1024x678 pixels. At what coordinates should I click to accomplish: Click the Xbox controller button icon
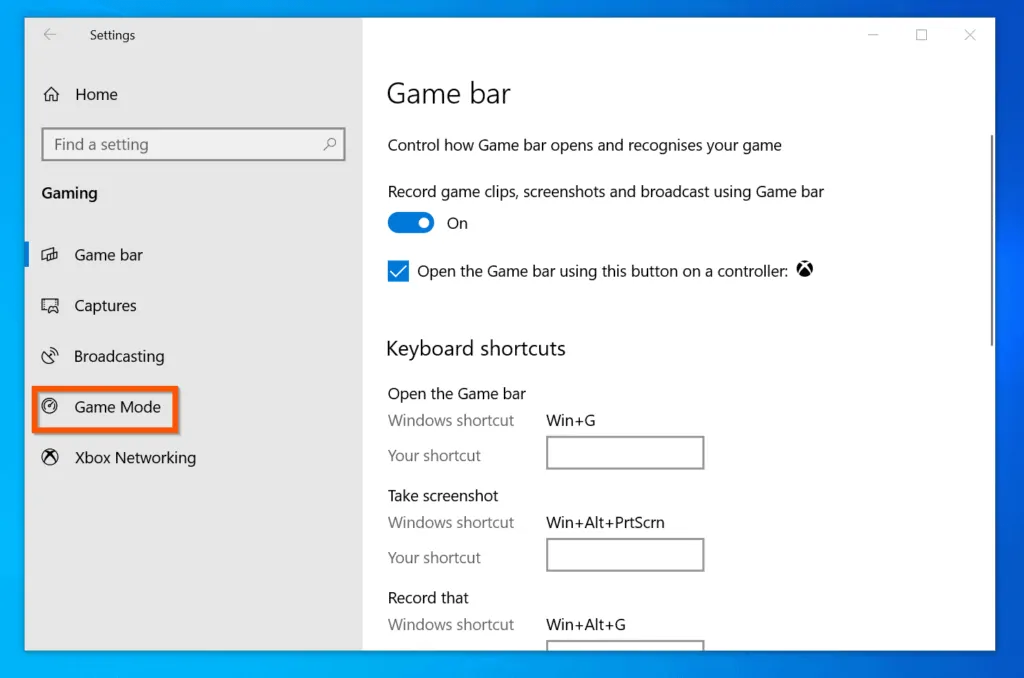804,269
